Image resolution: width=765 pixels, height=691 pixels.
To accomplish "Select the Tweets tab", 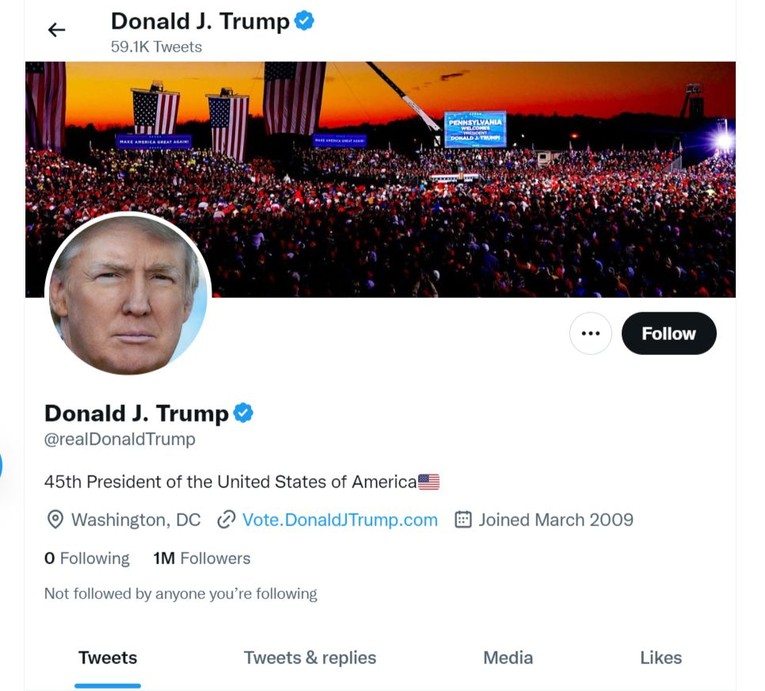I will pos(108,657).
